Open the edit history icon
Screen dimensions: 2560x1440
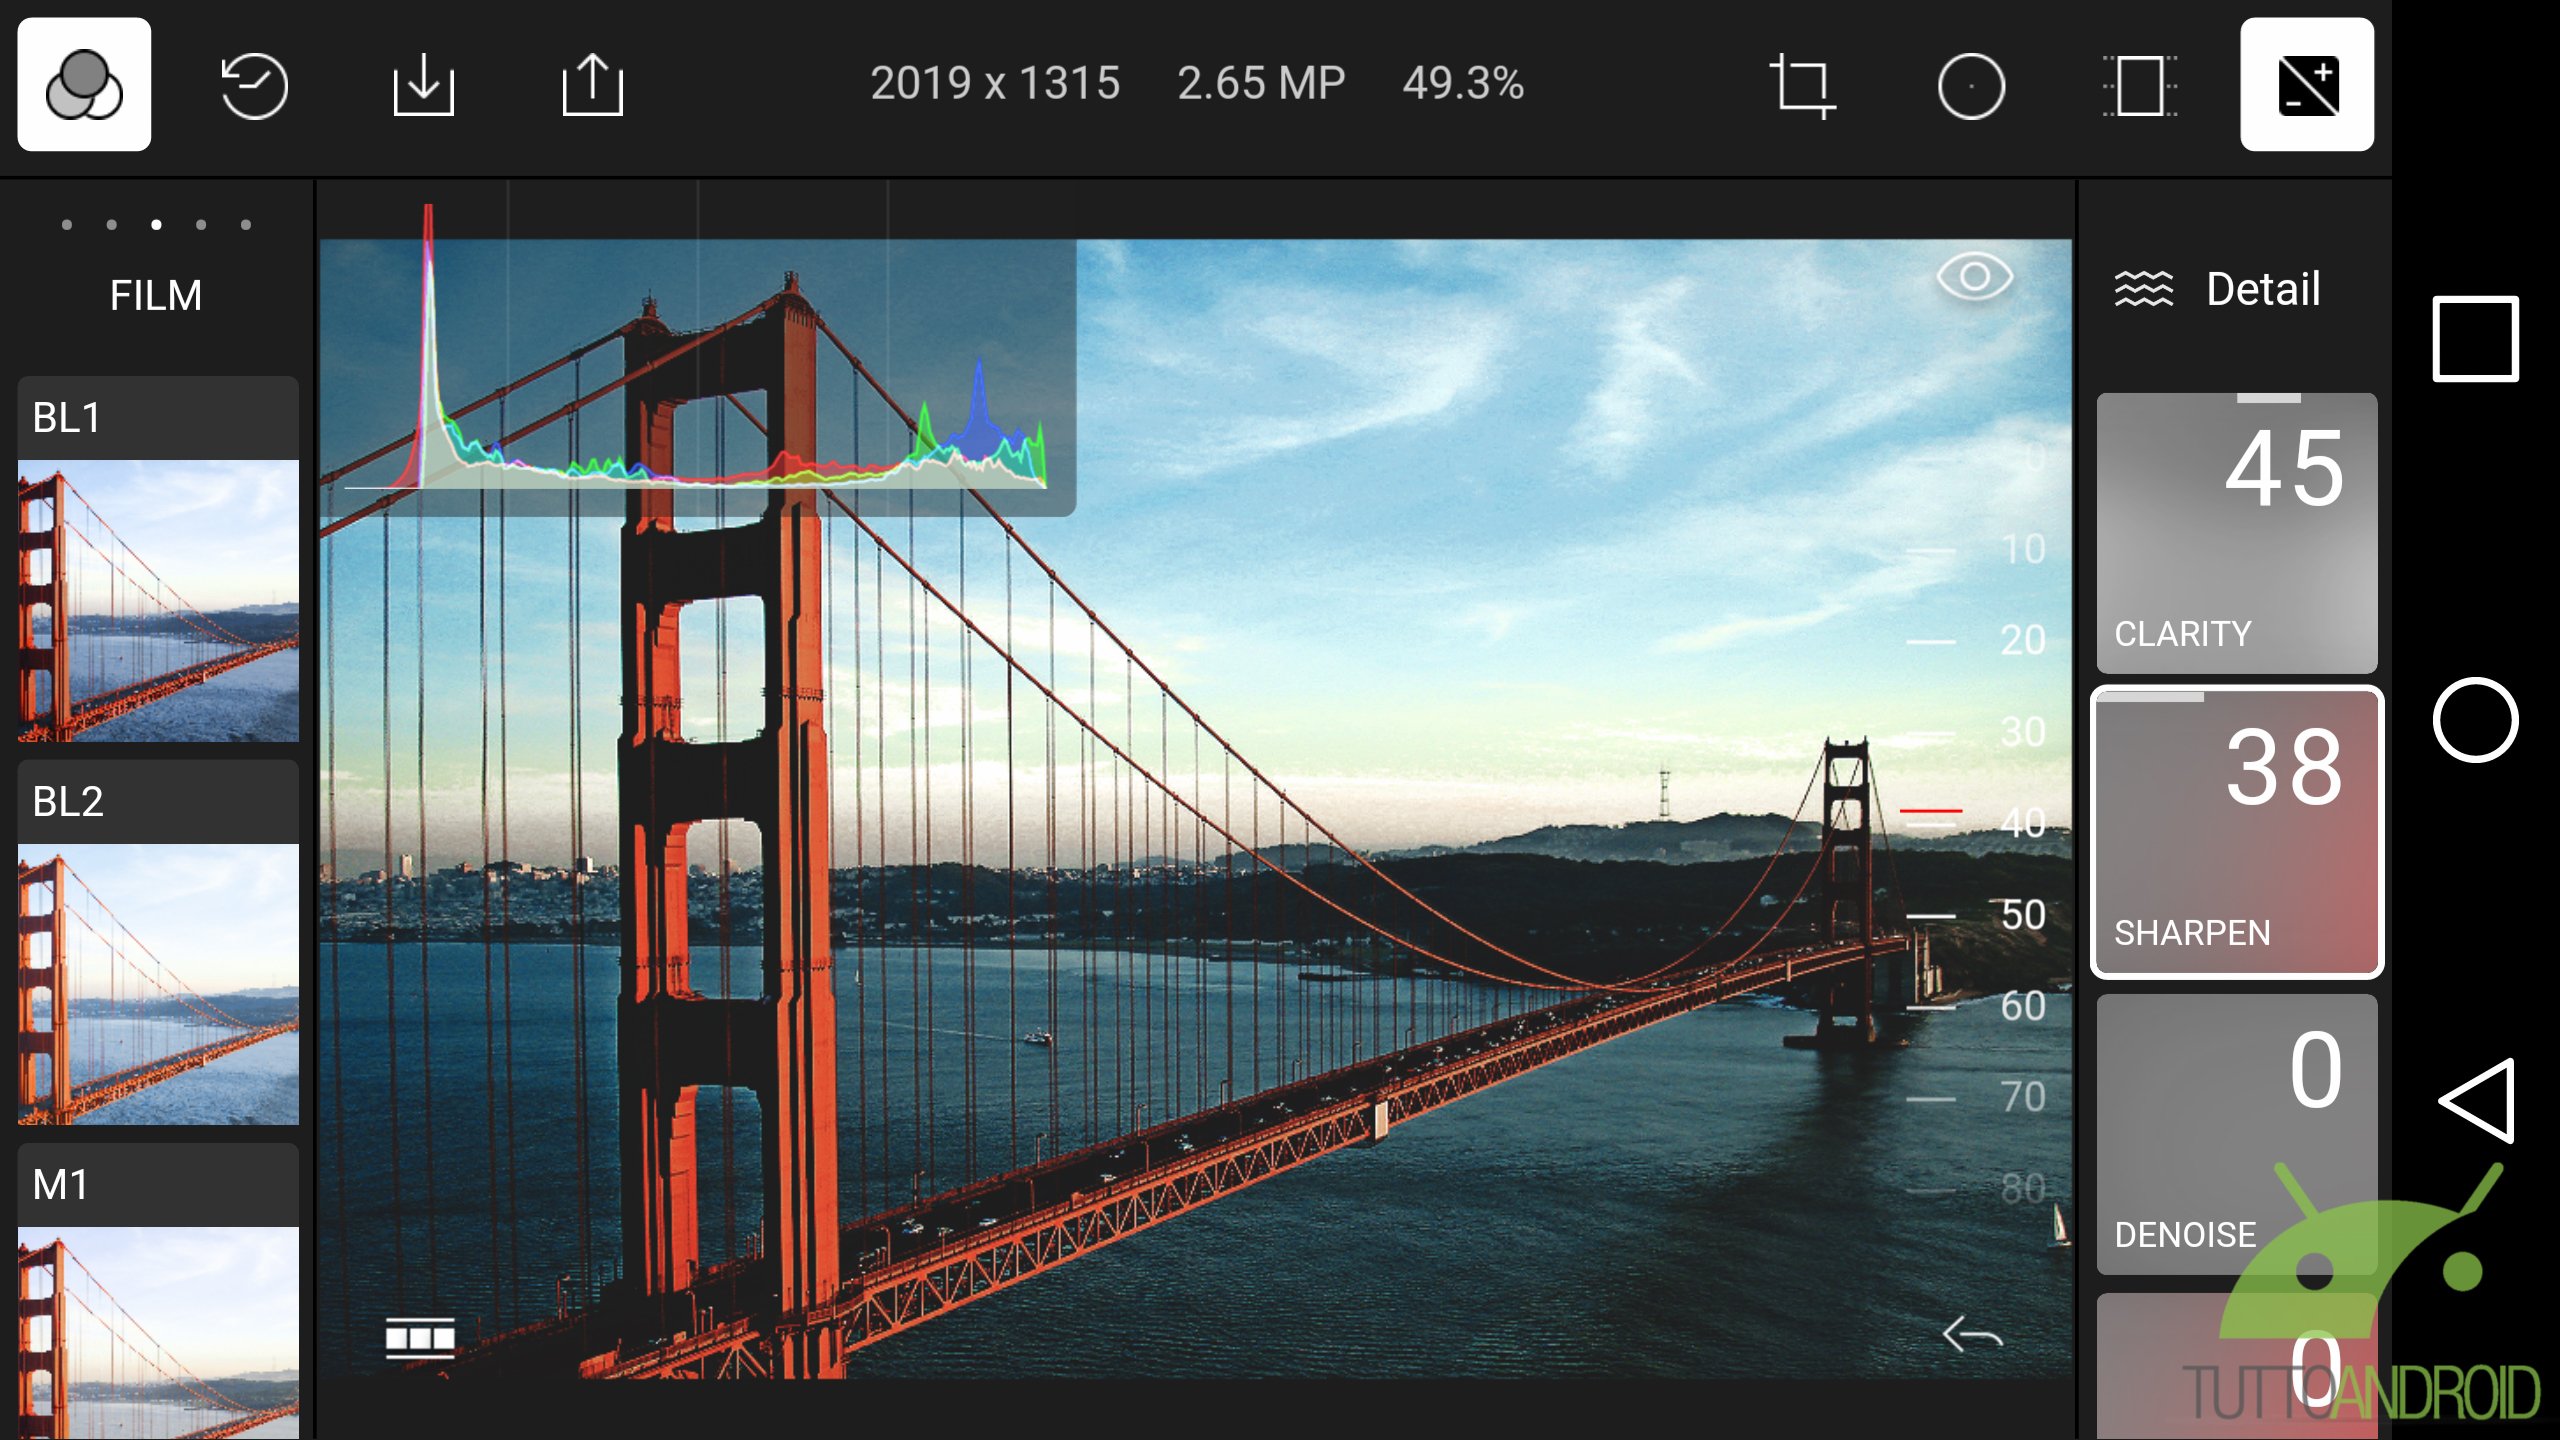[x=254, y=86]
